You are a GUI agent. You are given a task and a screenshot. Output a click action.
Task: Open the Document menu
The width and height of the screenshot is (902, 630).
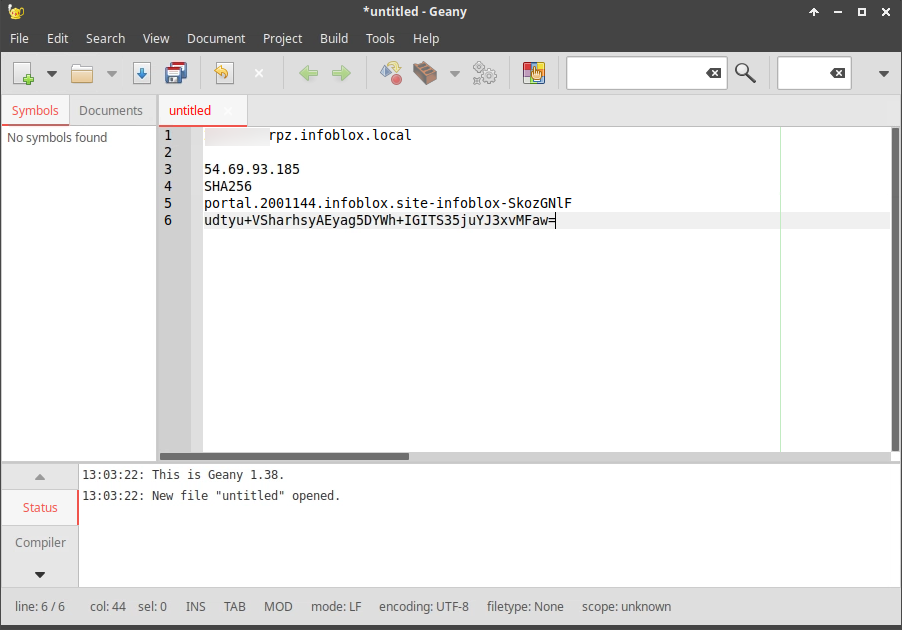coord(216,39)
